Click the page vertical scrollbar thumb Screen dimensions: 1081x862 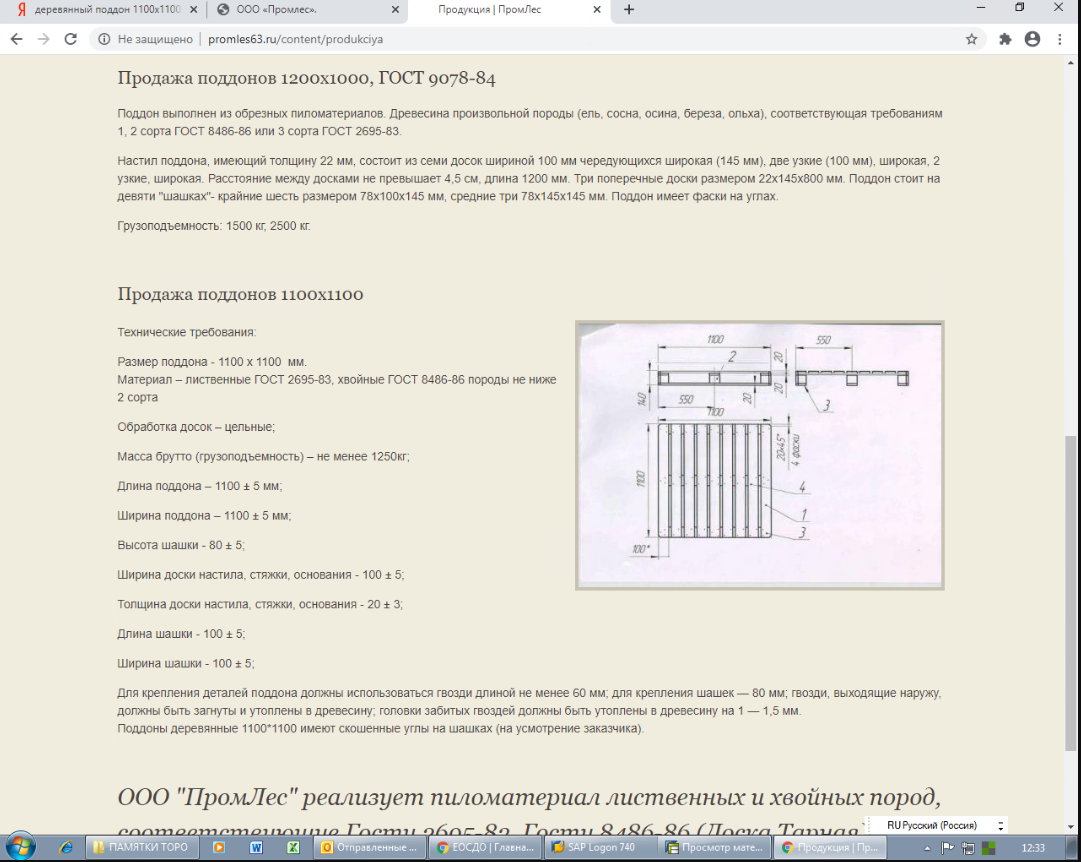[x=1071, y=593]
